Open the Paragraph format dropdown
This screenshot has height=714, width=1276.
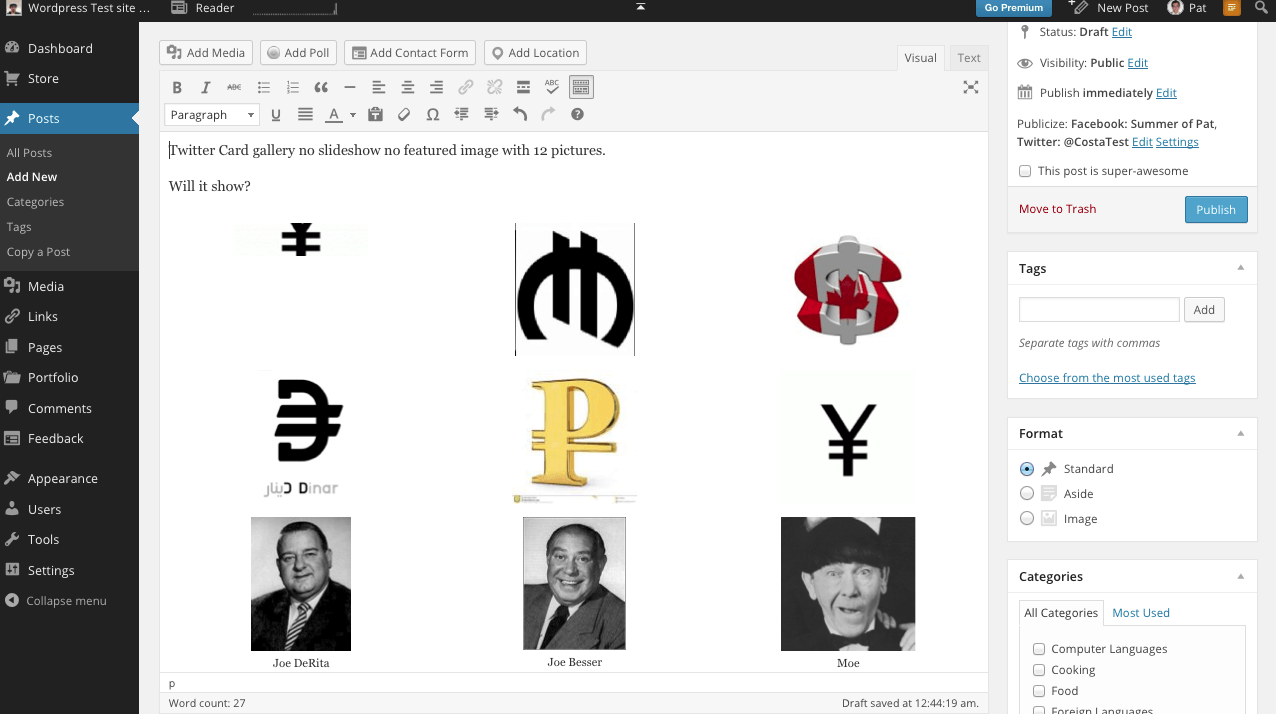click(x=212, y=115)
